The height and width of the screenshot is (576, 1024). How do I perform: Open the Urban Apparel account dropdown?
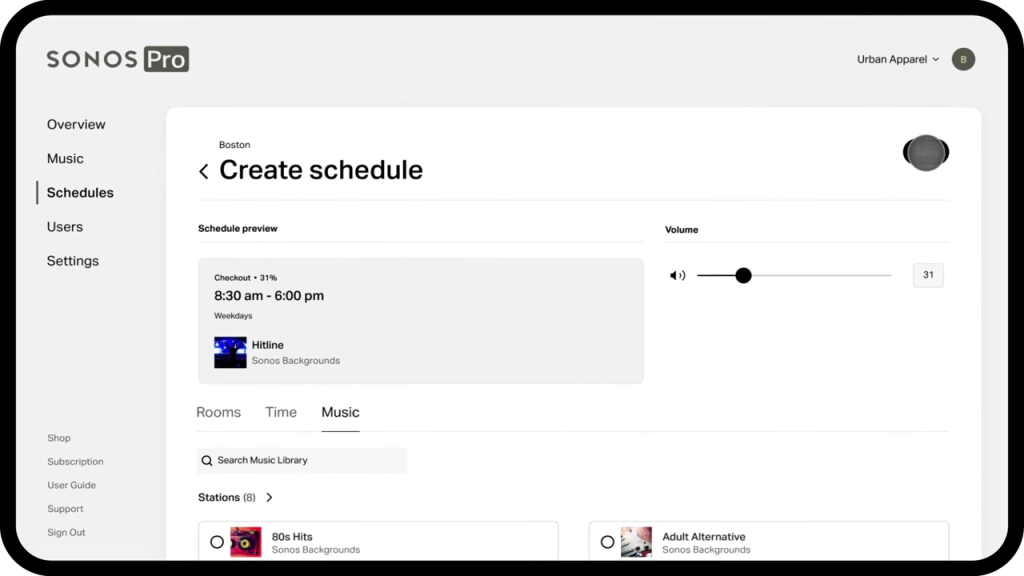(x=898, y=59)
